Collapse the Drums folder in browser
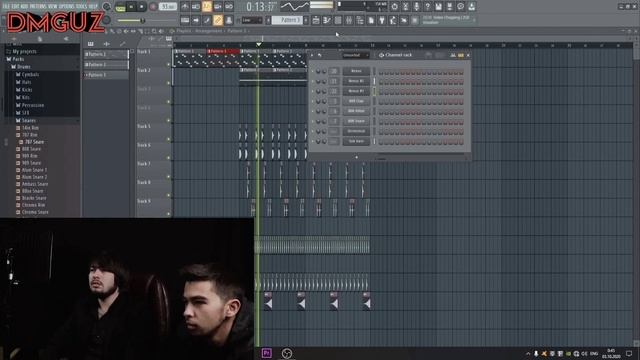 (24, 67)
